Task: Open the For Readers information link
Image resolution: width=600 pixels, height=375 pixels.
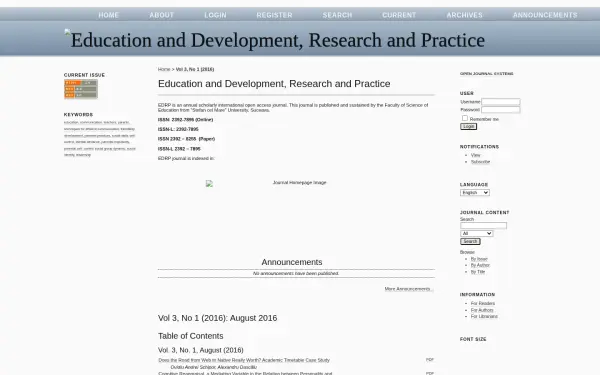Action: pyautogui.click(x=483, y=303)
